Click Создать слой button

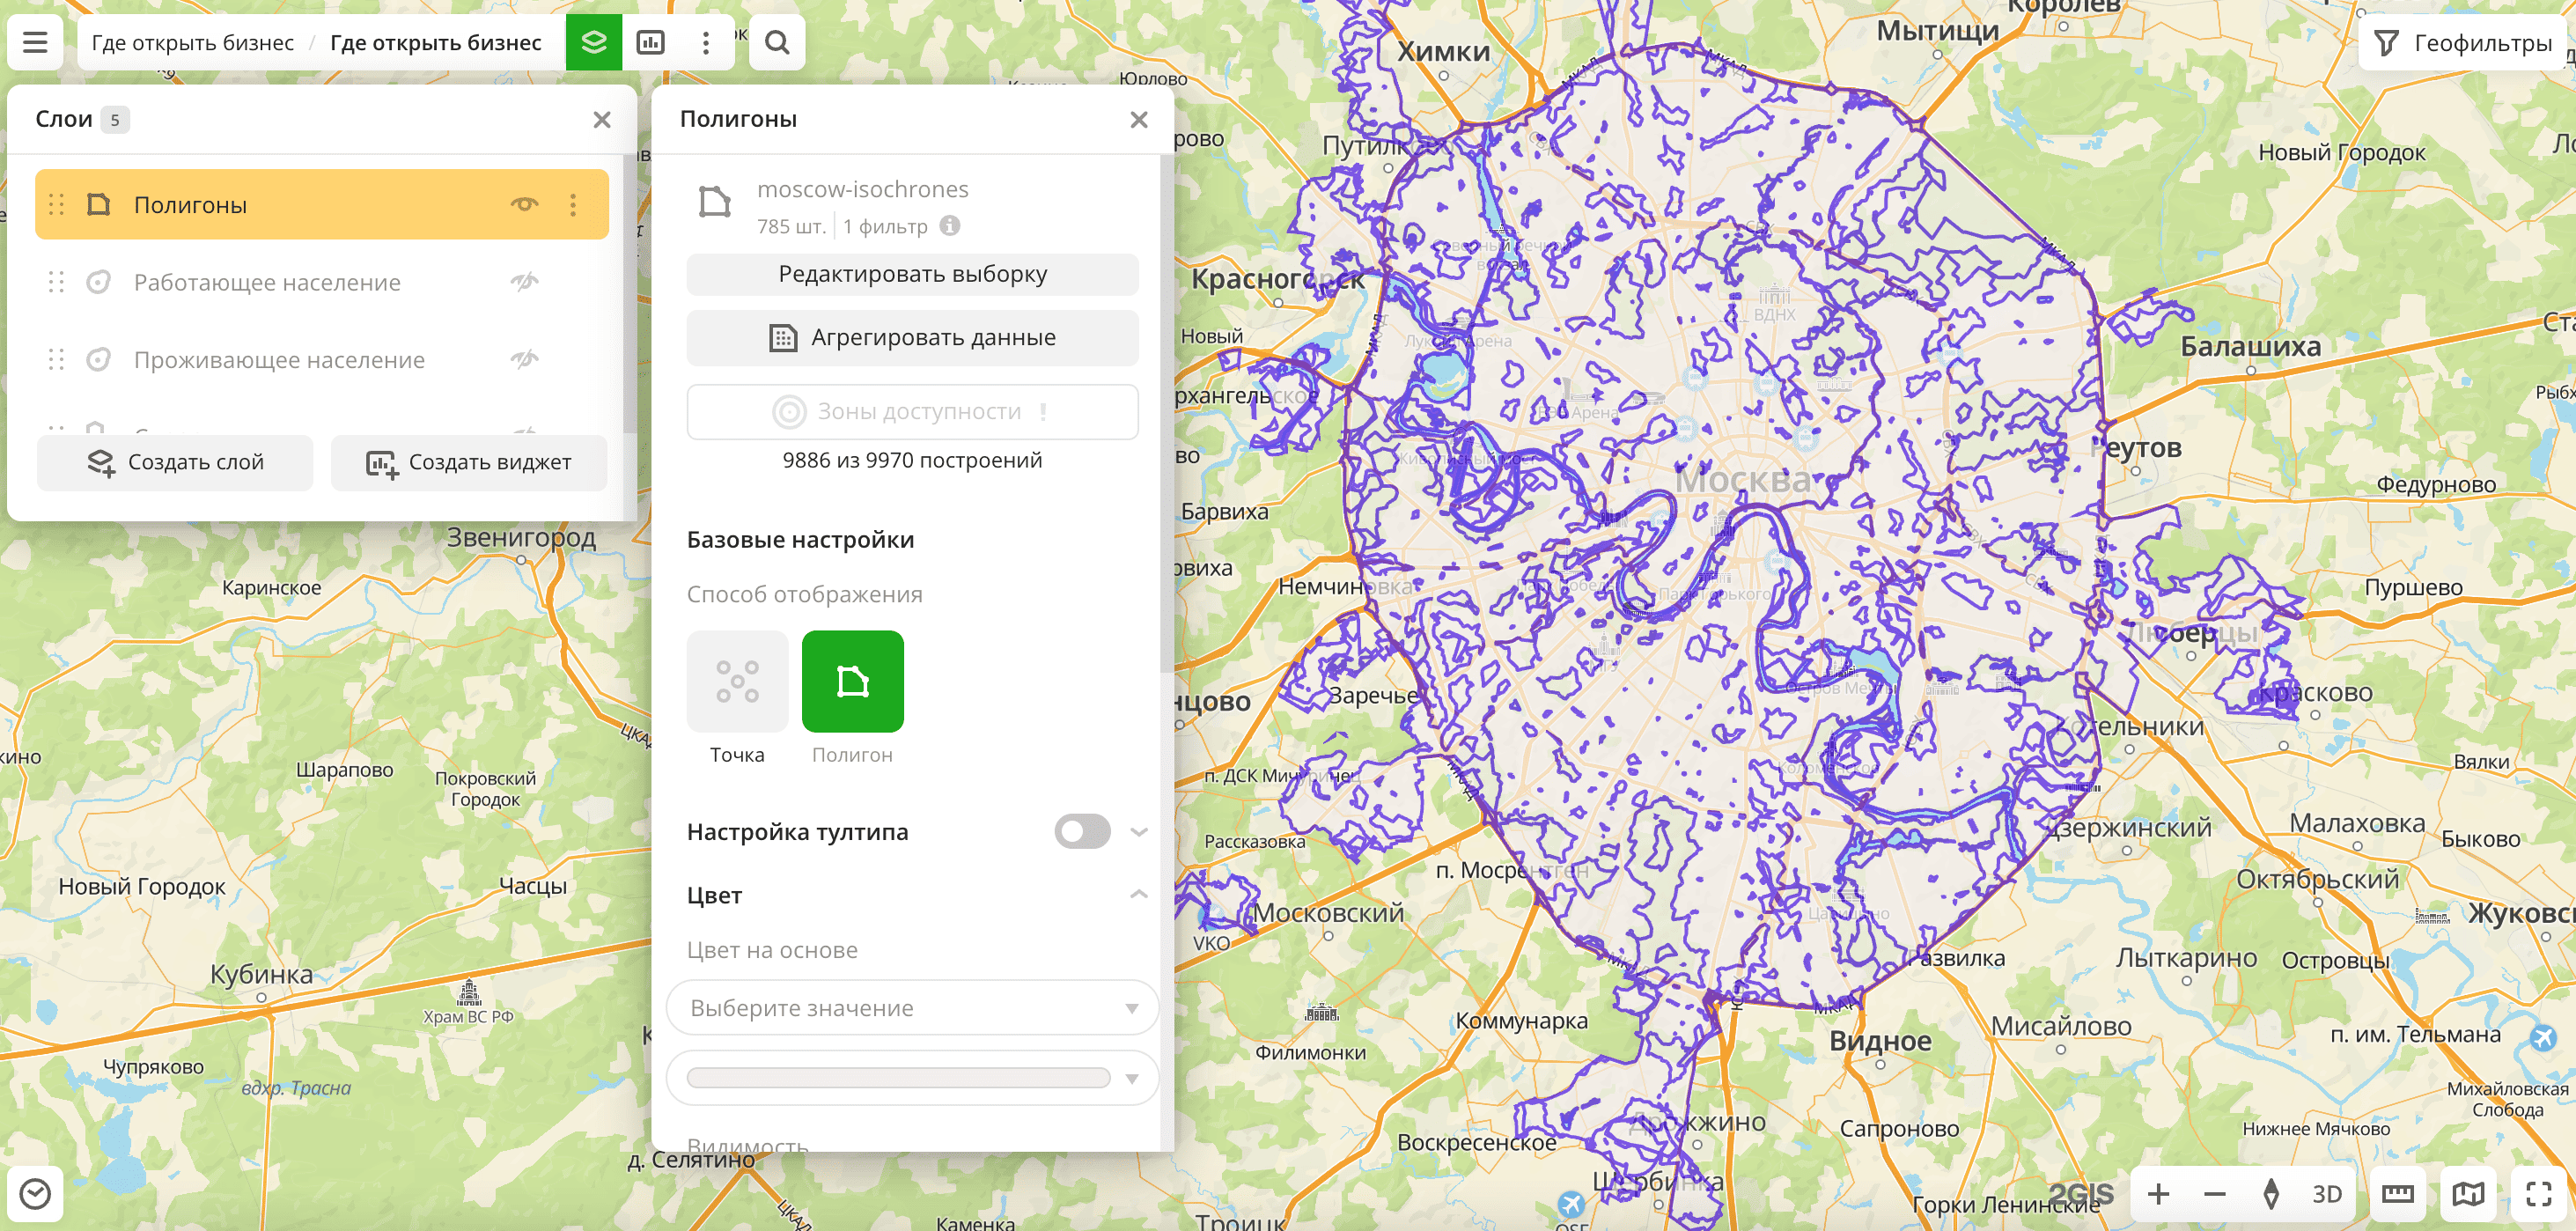click(x=175, y=462)
